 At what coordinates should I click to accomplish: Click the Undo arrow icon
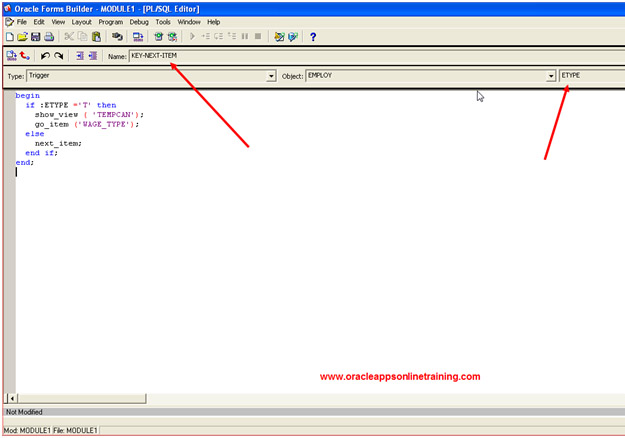(x=45, y=56)
